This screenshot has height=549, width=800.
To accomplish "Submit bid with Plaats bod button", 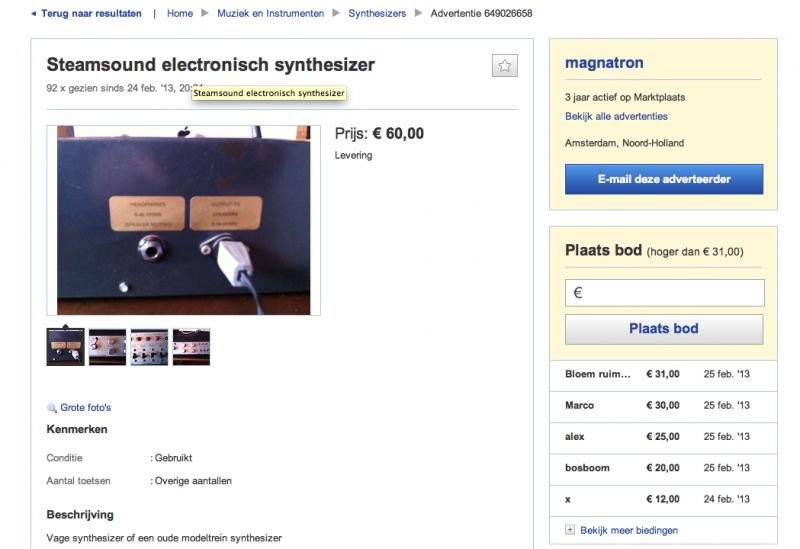I will [x=664, y=329].
